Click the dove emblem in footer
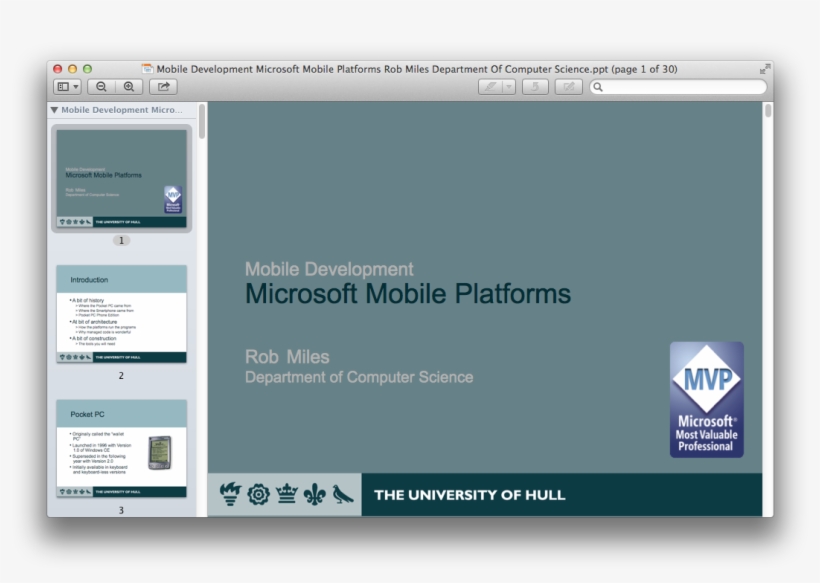The image size is (820, 583). 343,494
